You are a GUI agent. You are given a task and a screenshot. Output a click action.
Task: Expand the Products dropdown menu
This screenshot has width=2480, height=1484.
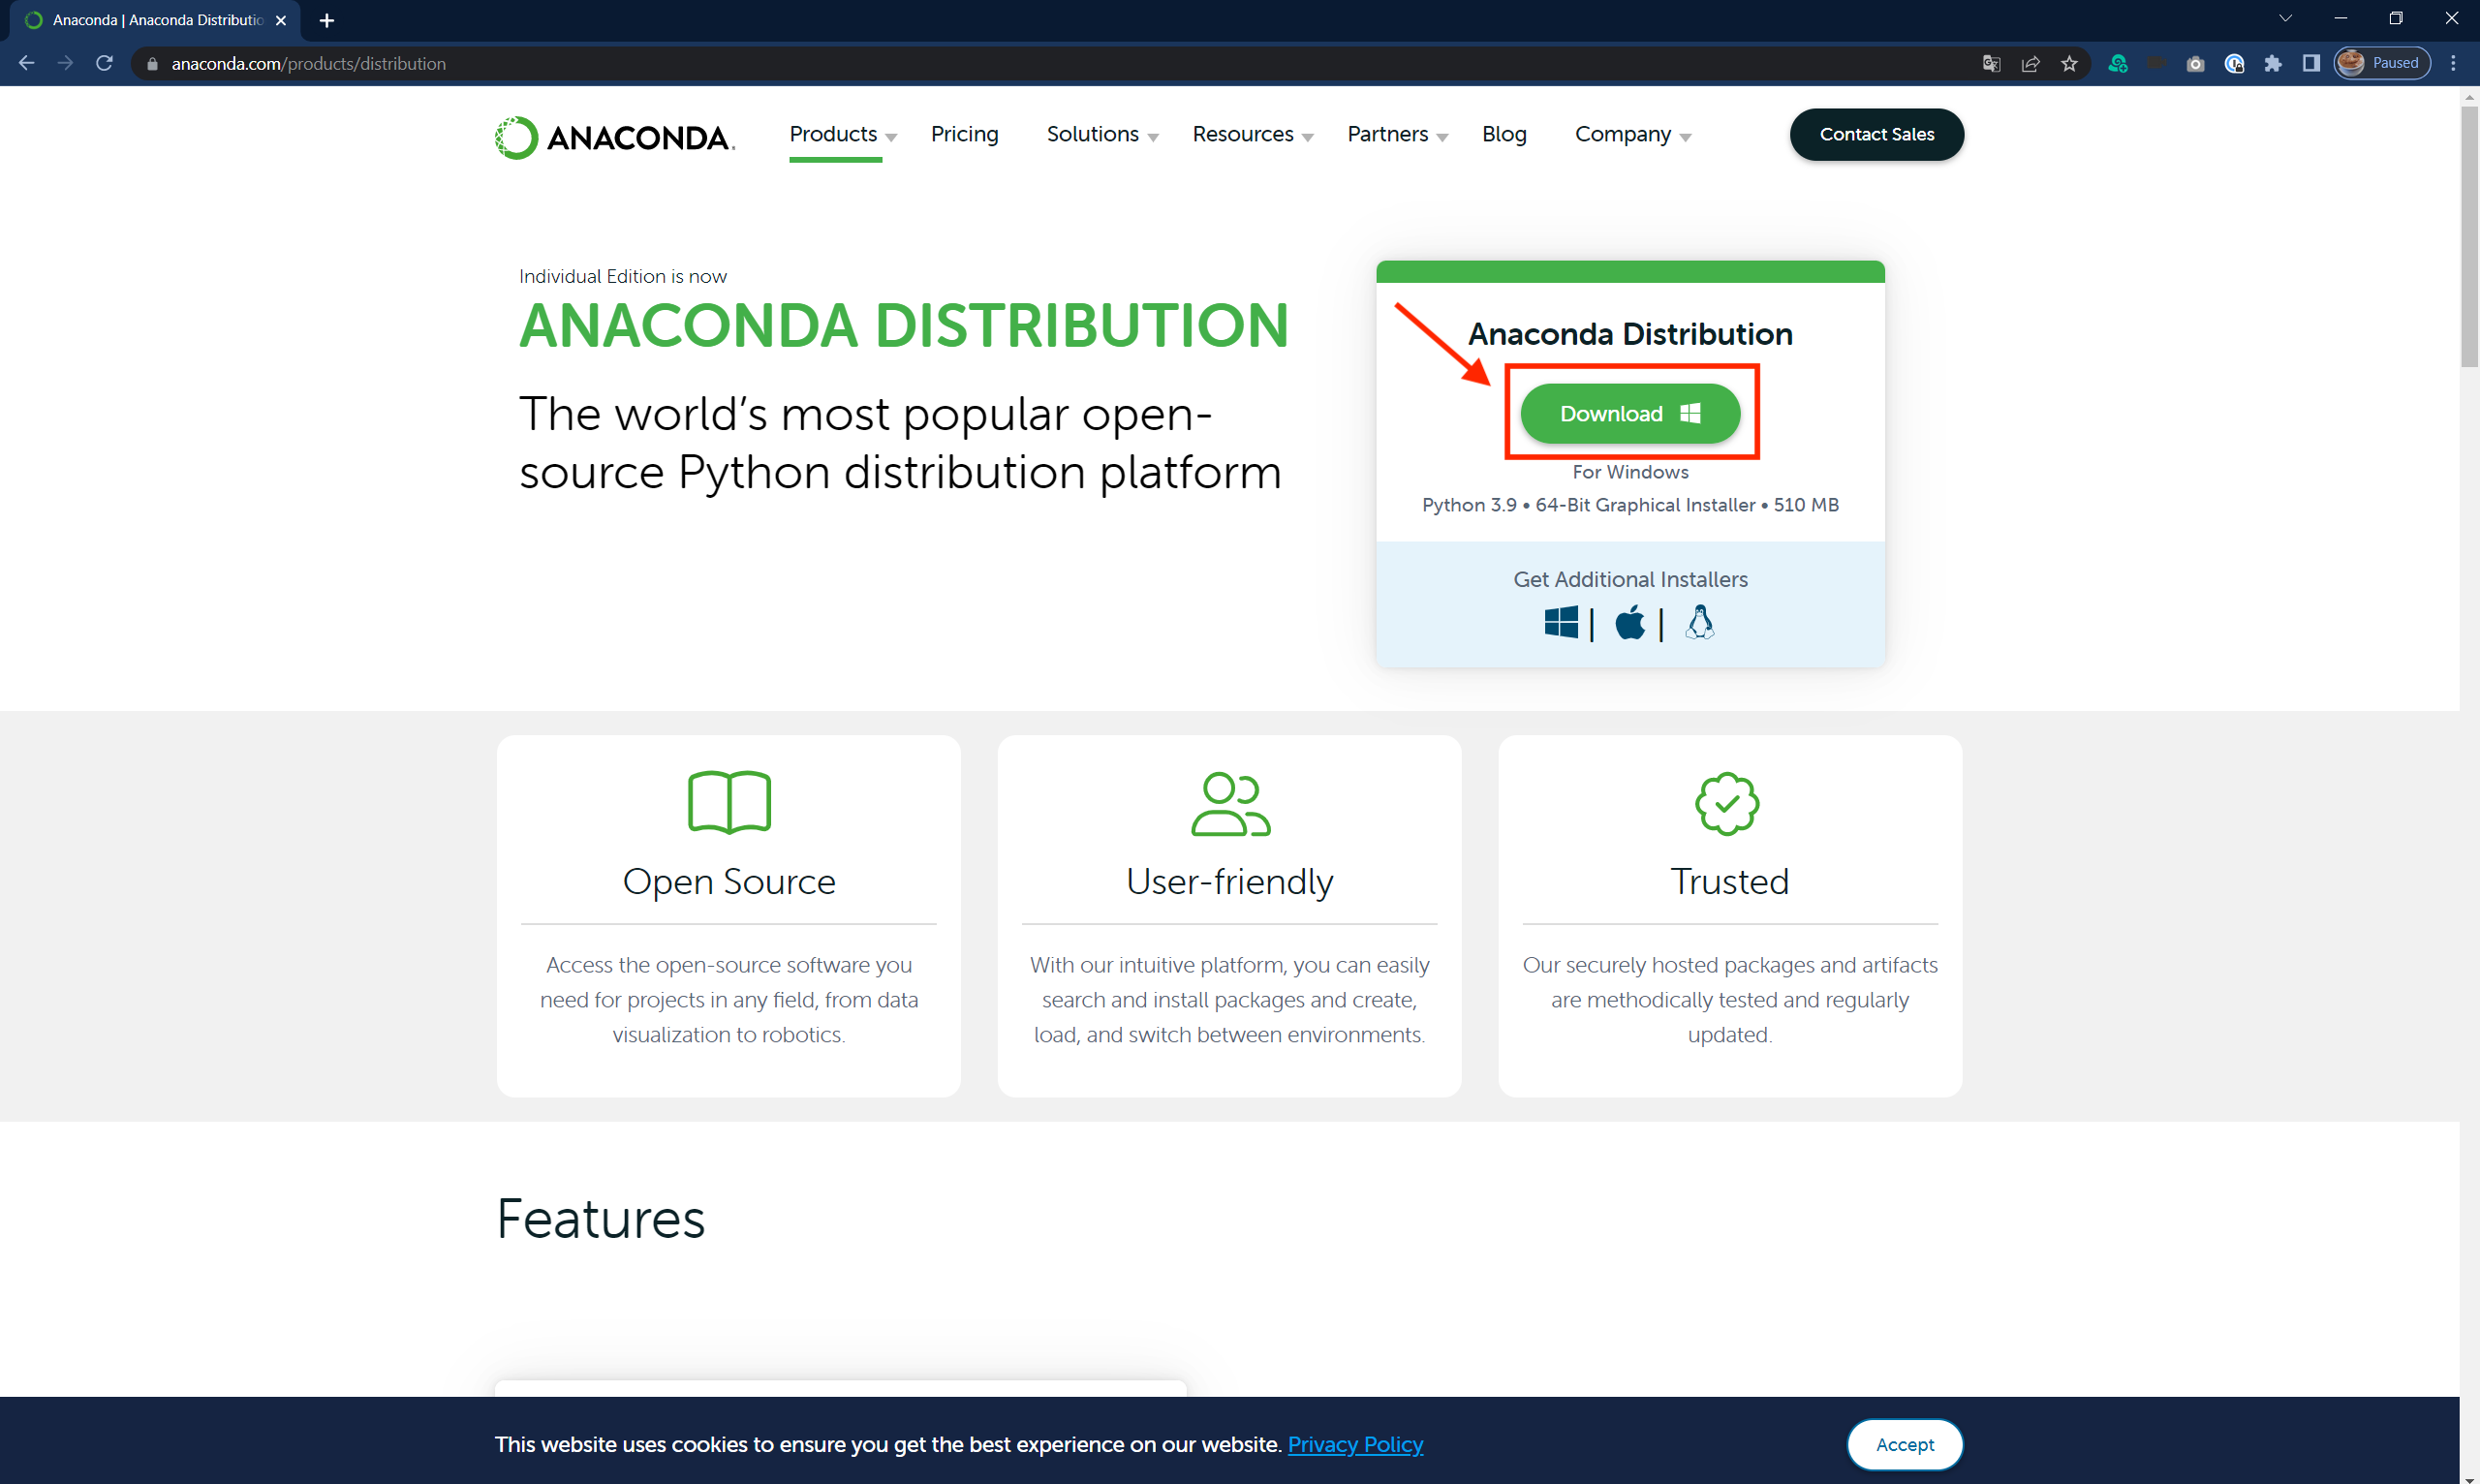click(842, 134)
